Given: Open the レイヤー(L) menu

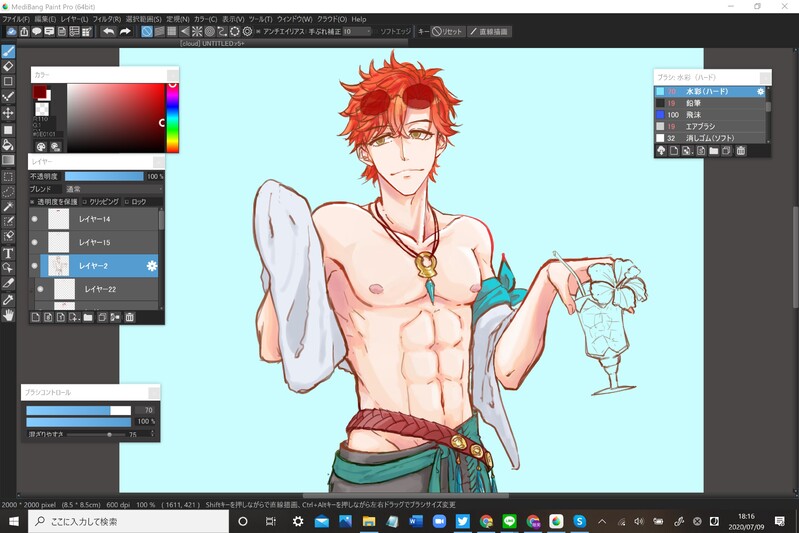Looking at the screenshot, I should 74,19.
